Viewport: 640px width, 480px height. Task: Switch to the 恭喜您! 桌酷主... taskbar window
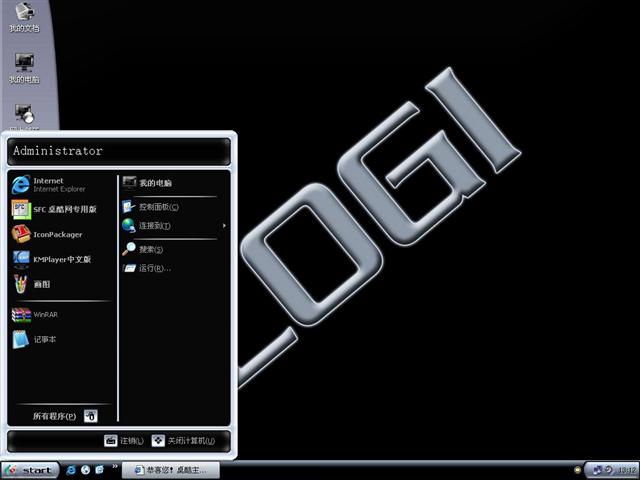[171, 470]
